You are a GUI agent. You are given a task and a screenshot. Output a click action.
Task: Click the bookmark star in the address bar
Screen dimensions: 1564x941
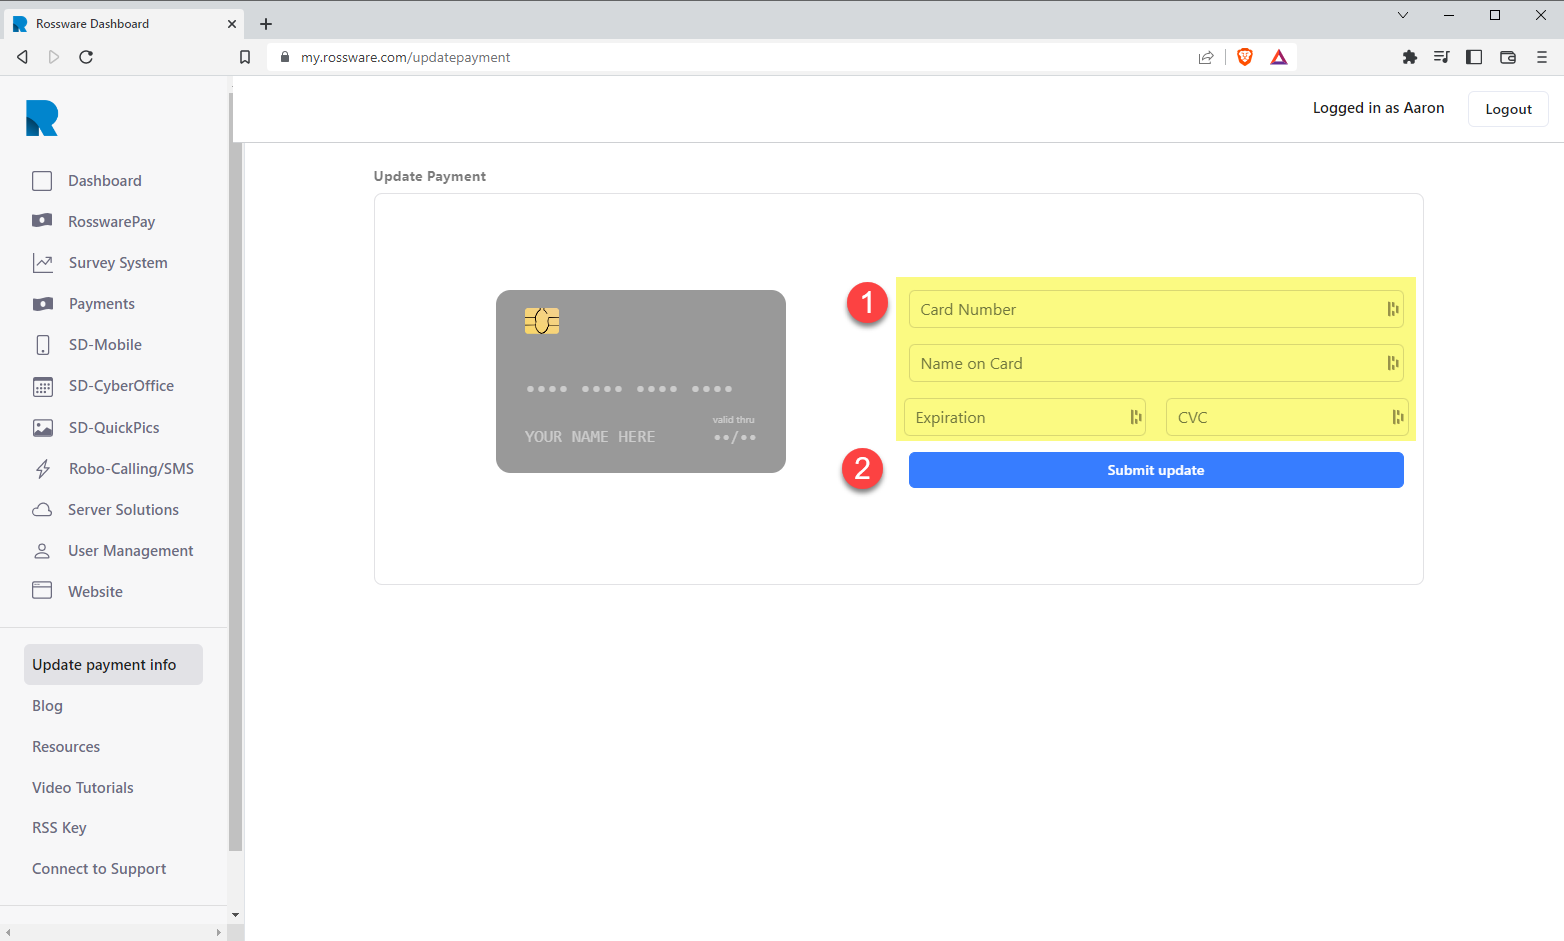245,57
